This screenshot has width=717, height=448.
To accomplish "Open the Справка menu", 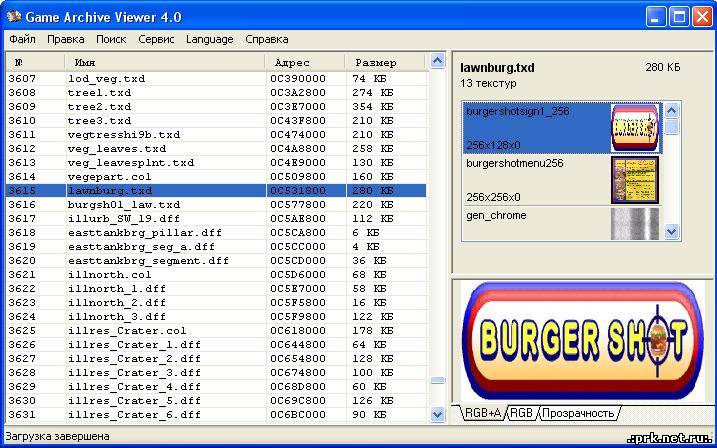I will pos(267,39).
